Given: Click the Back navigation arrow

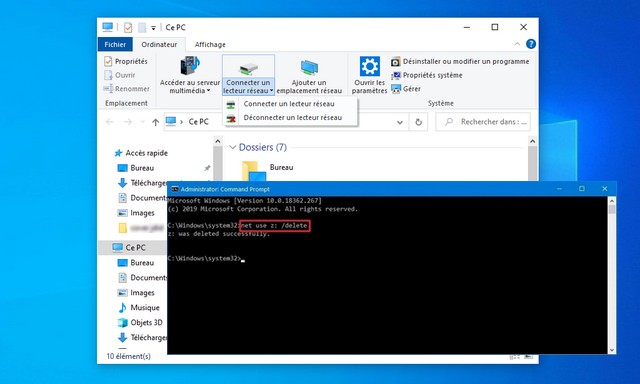Looking at the screenshot, I should click(x=109, y=122).
